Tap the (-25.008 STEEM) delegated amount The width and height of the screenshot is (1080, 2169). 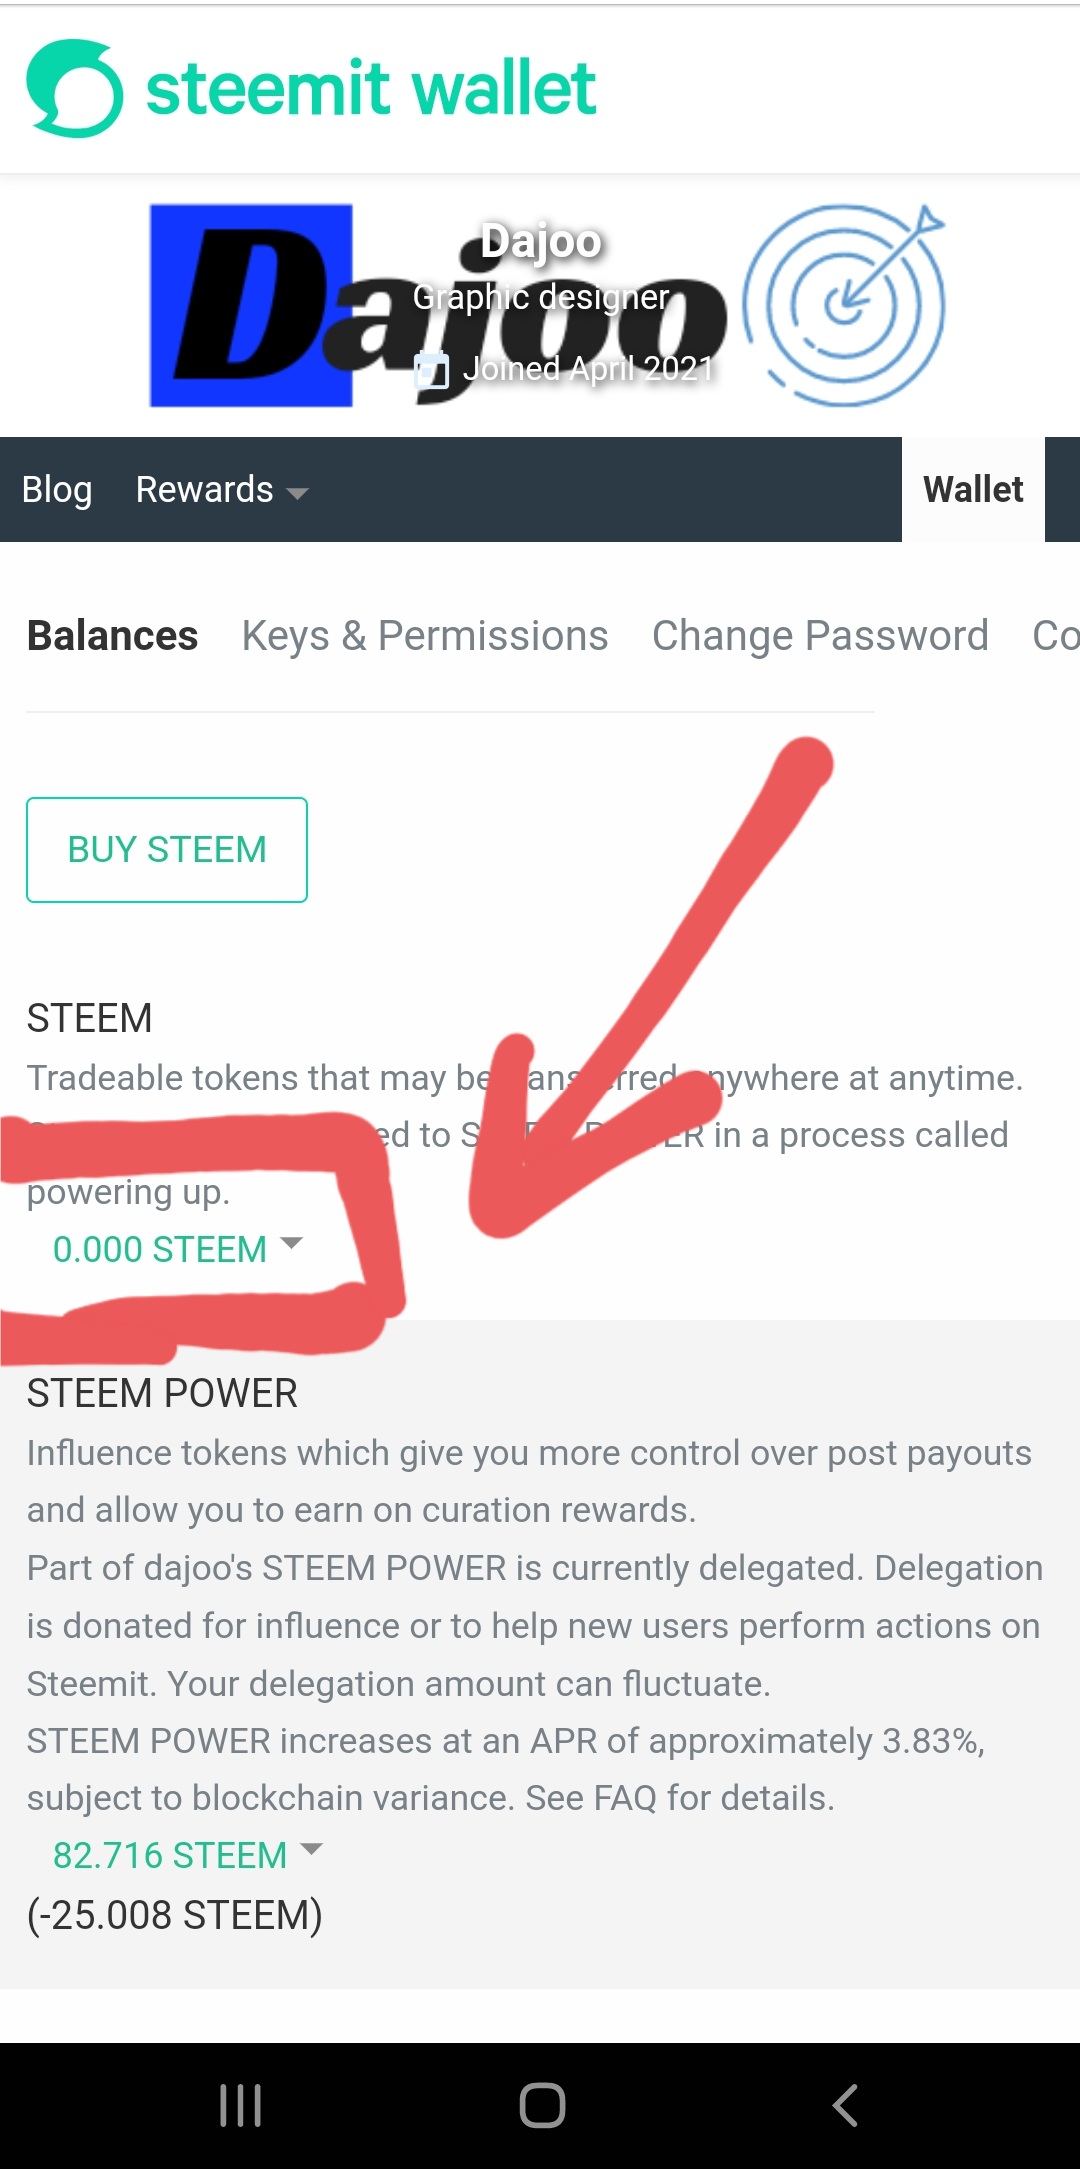[175, 1915]
